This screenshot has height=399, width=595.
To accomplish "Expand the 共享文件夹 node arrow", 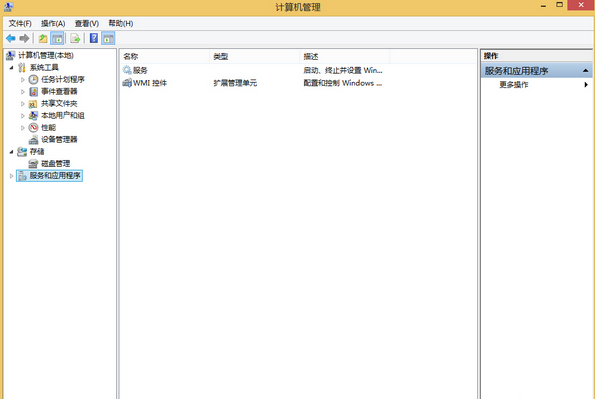I will click(23, 104).
